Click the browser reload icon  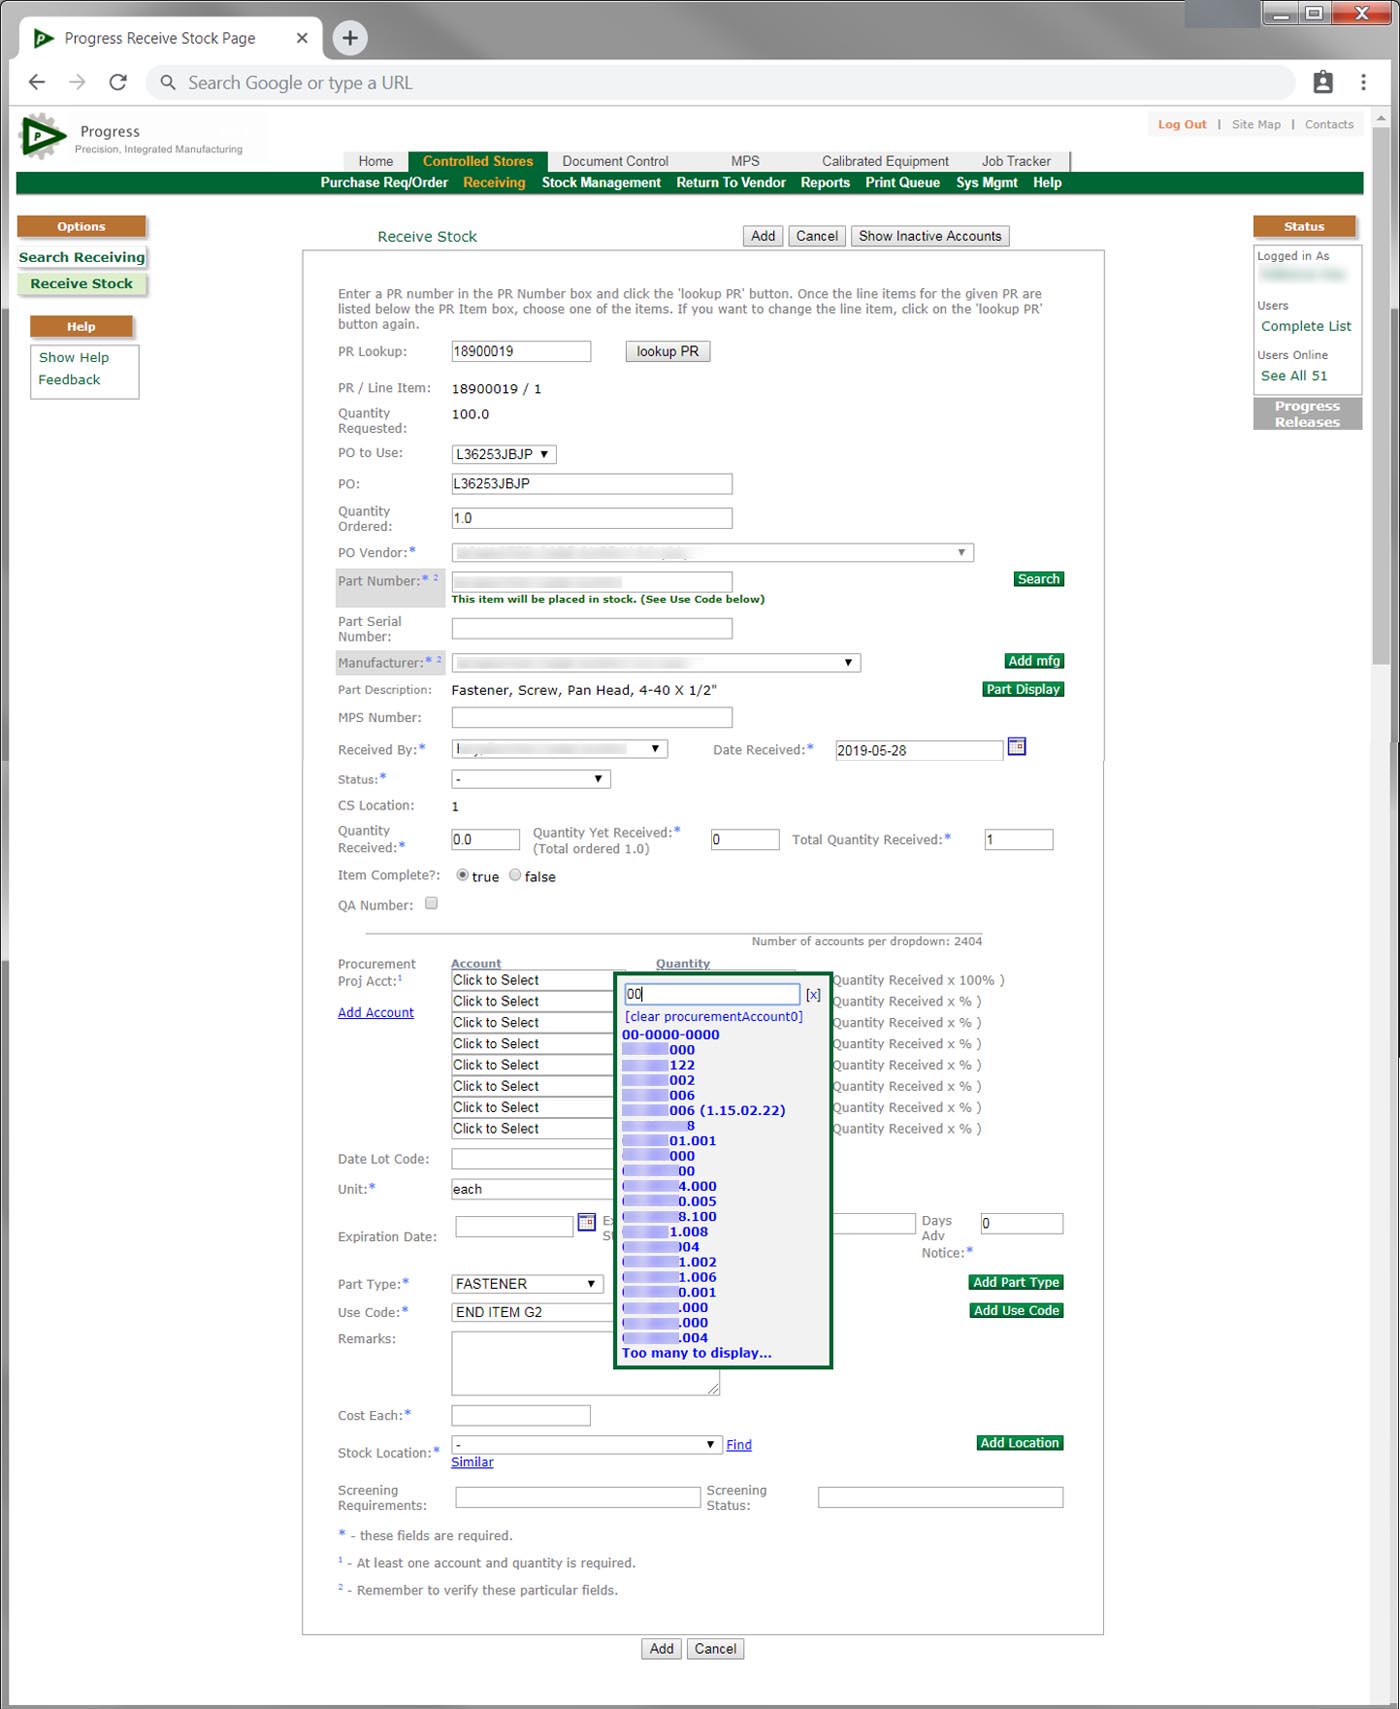pyautogui.click(x=118, y=83)
